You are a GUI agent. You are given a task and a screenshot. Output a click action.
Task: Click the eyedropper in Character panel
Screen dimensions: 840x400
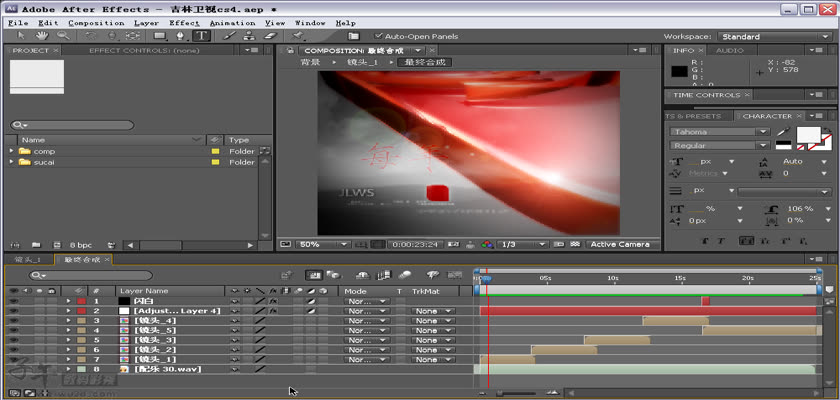pyautogui.click(x=783, y=131)
